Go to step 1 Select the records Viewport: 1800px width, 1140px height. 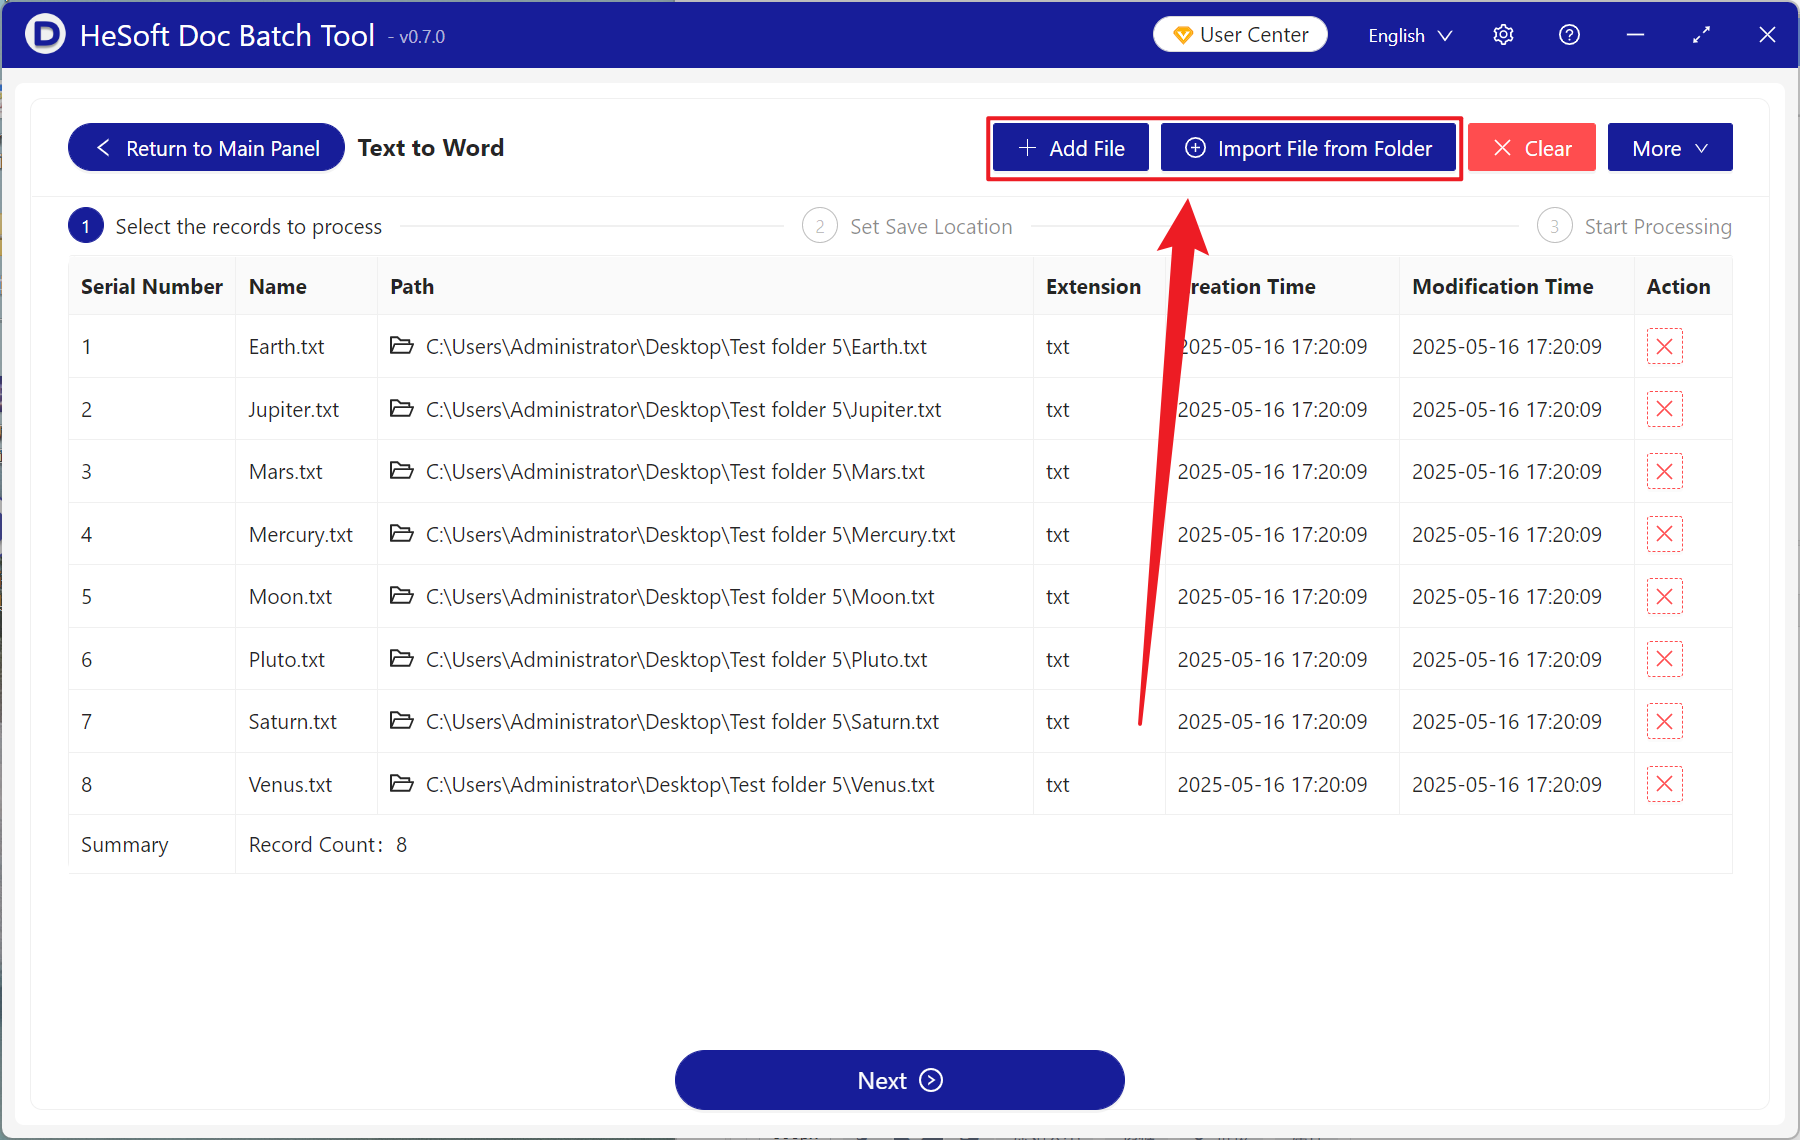click(x=225, y=227)
